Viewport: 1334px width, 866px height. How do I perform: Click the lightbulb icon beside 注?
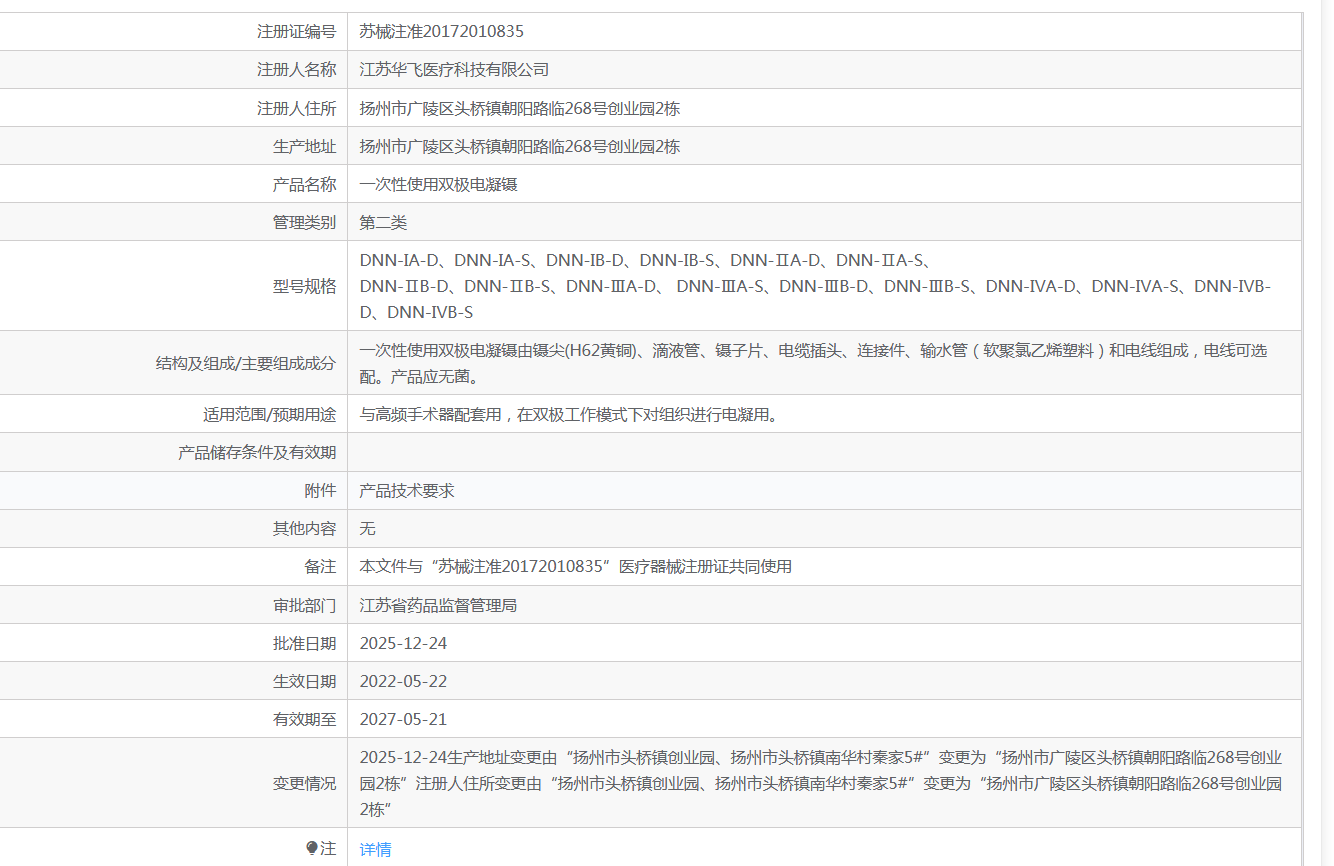click(312, 848)
